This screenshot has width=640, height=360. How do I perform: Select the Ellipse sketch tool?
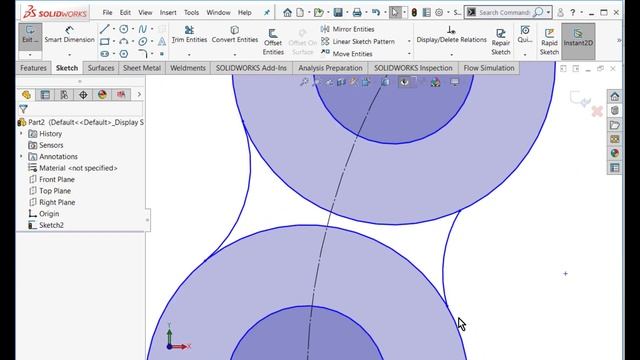(142, 41)
